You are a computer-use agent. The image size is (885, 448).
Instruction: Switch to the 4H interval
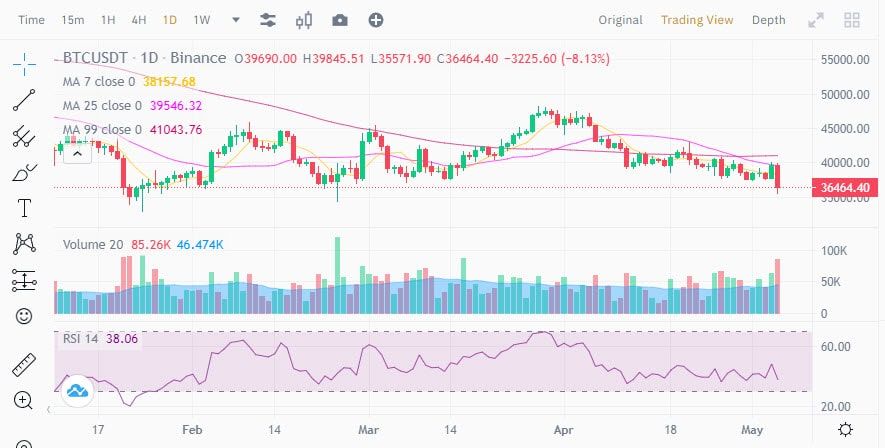(138, 20)
